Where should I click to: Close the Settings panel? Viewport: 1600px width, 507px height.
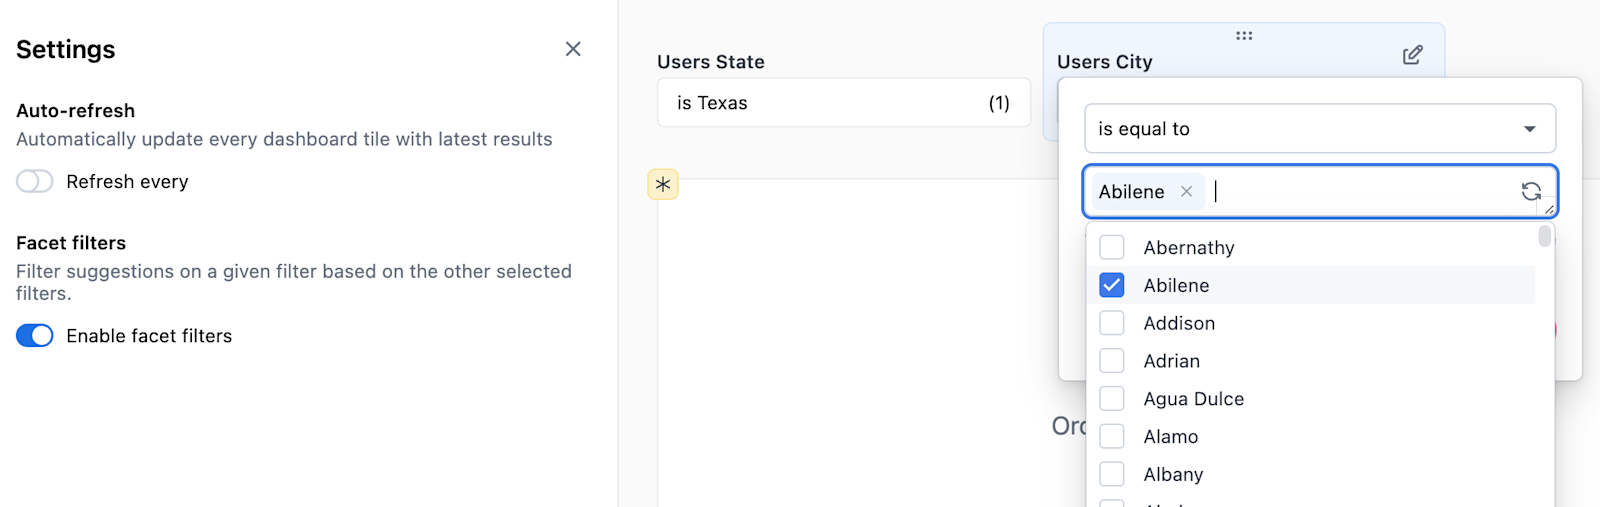573,49
